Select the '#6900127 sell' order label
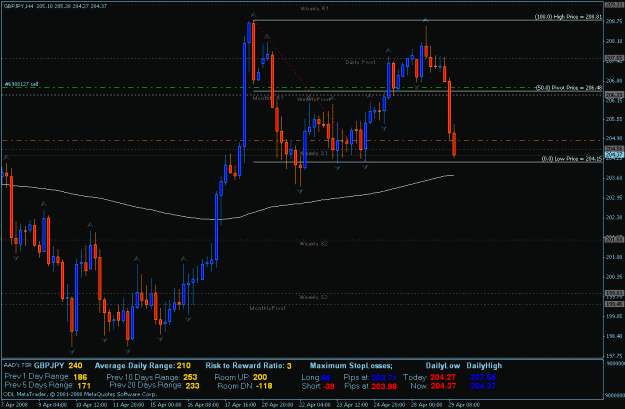625x409 pixels. point(21,84)
